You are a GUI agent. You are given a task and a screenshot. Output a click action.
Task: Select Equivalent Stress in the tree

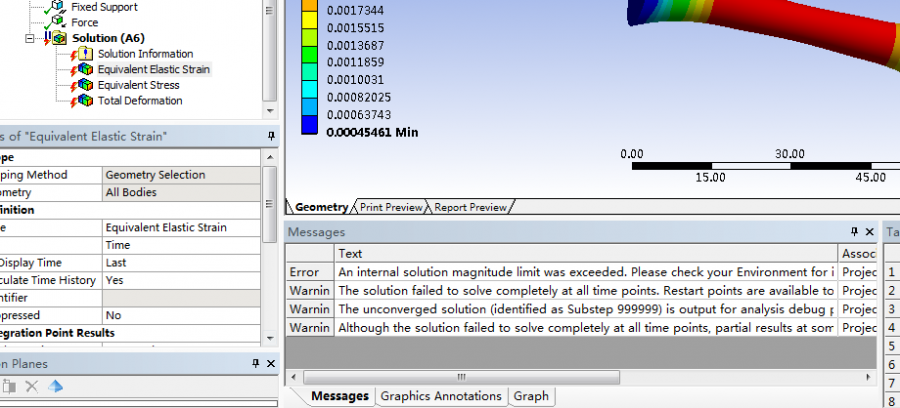(x=138, y=85)
